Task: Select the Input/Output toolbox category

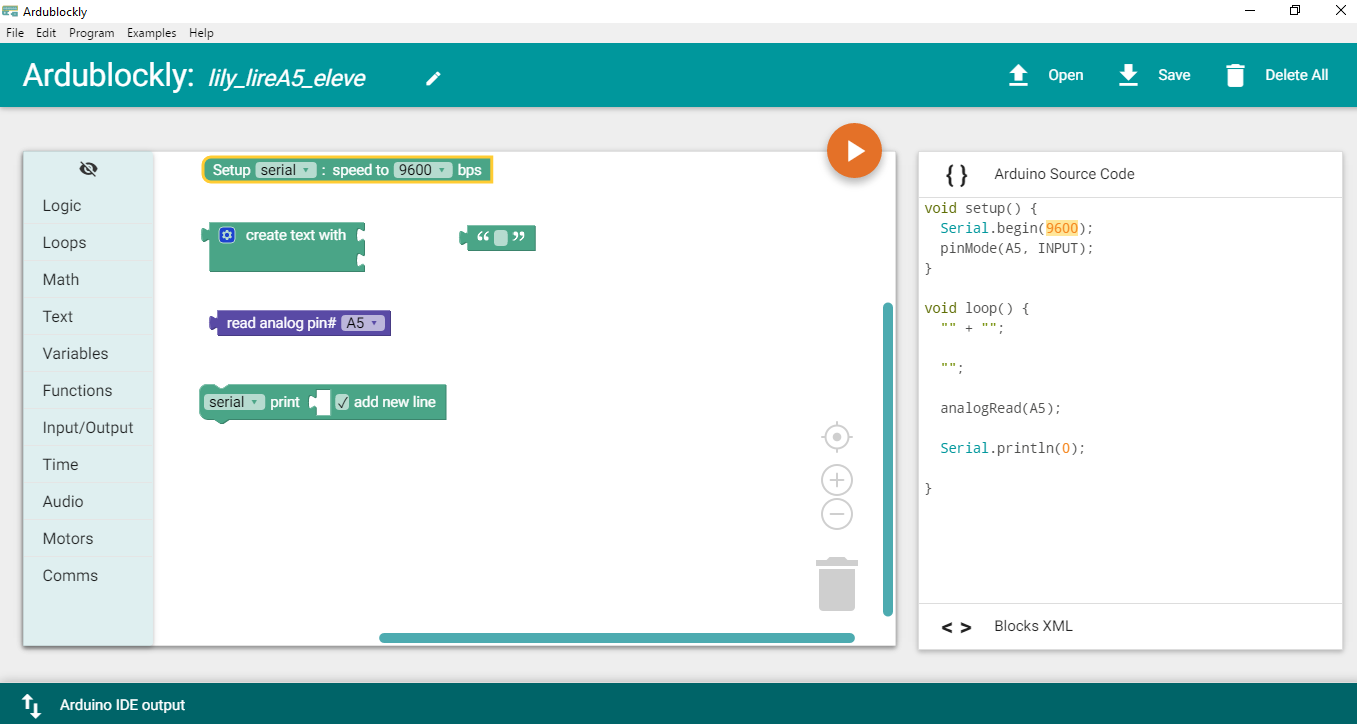Action: tap(88, 428)
